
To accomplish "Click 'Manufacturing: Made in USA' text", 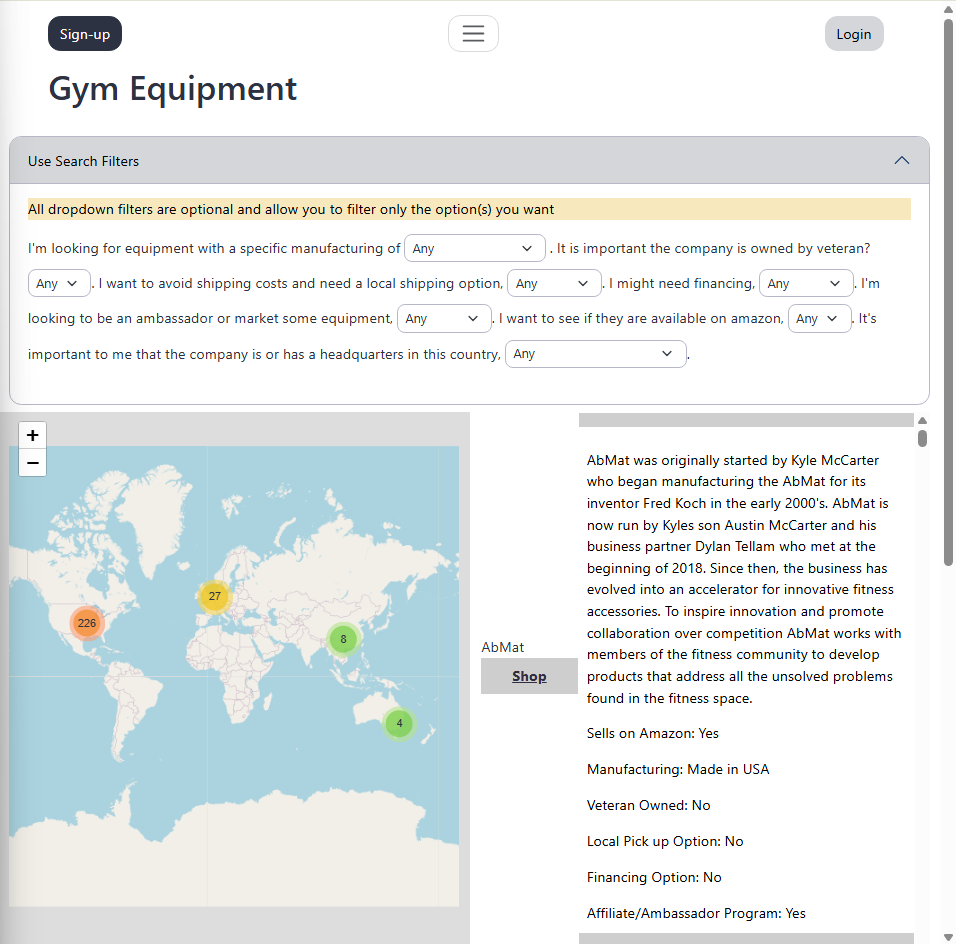I will [x=678, y=769].
